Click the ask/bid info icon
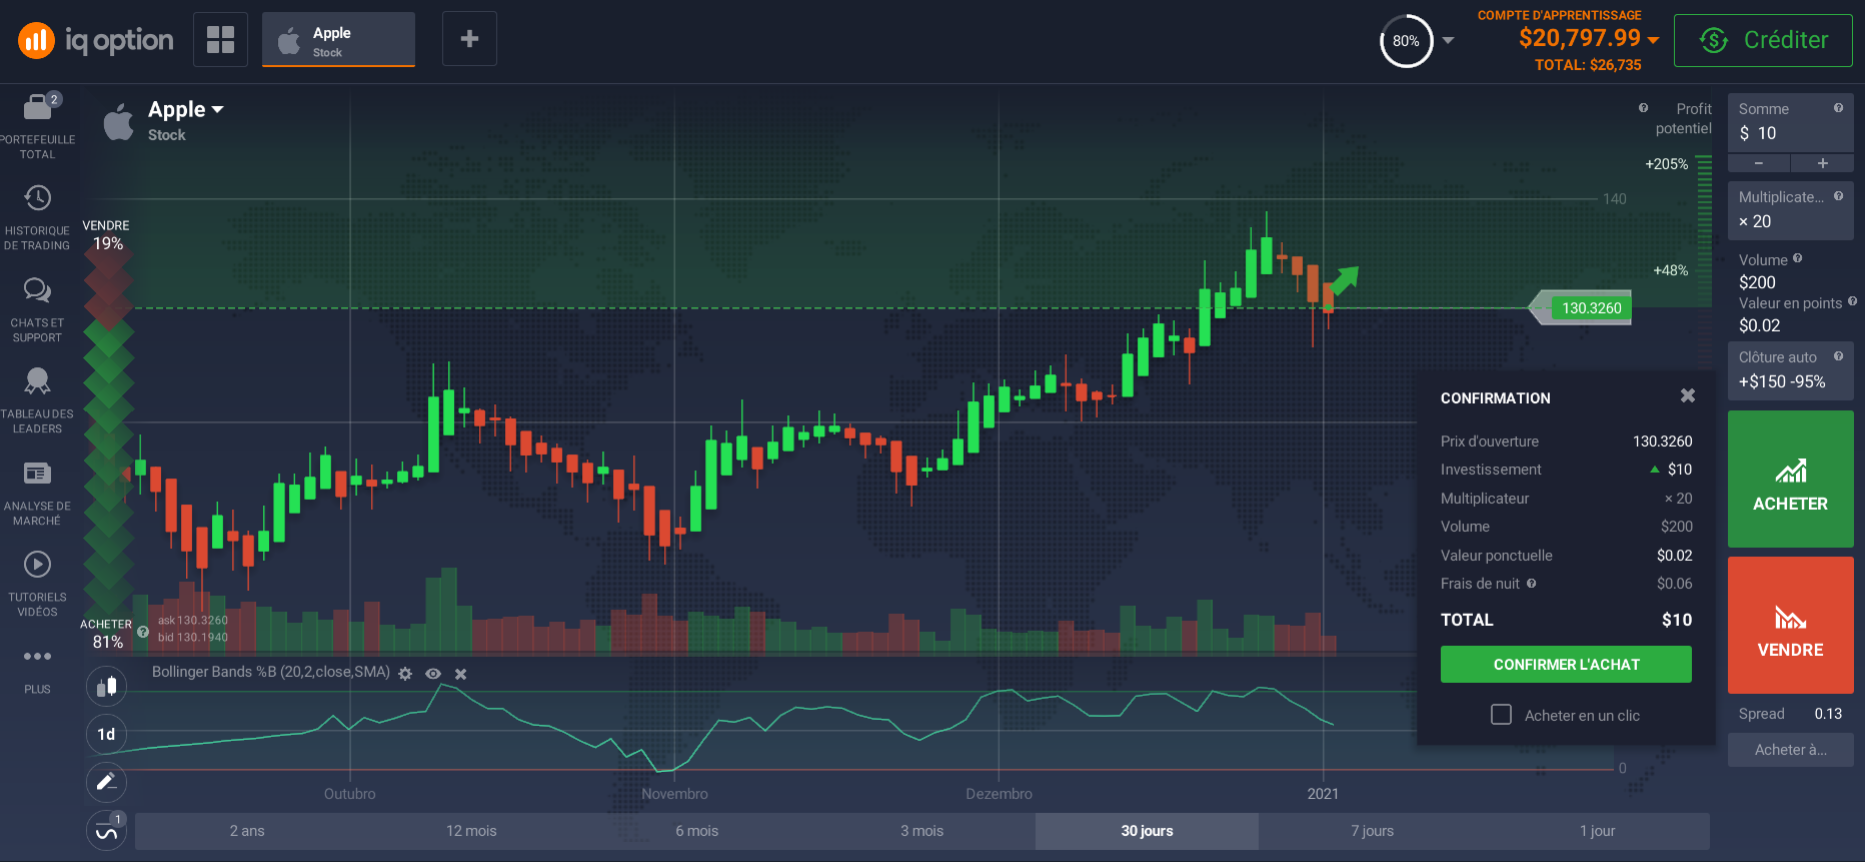This screenshot has width=1865, height=862. click(x=143, y=632)
